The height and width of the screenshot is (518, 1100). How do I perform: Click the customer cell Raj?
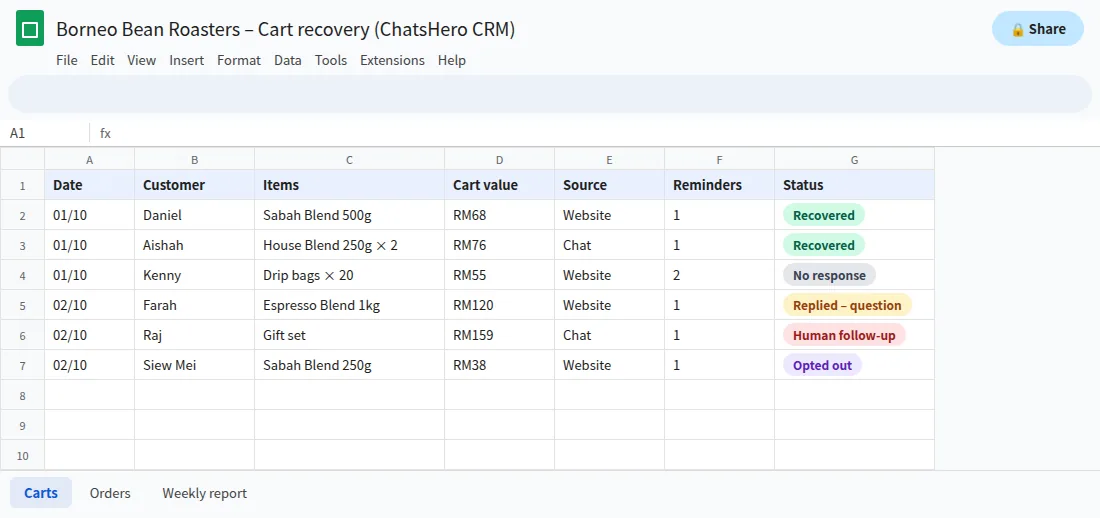pos(195,336)
